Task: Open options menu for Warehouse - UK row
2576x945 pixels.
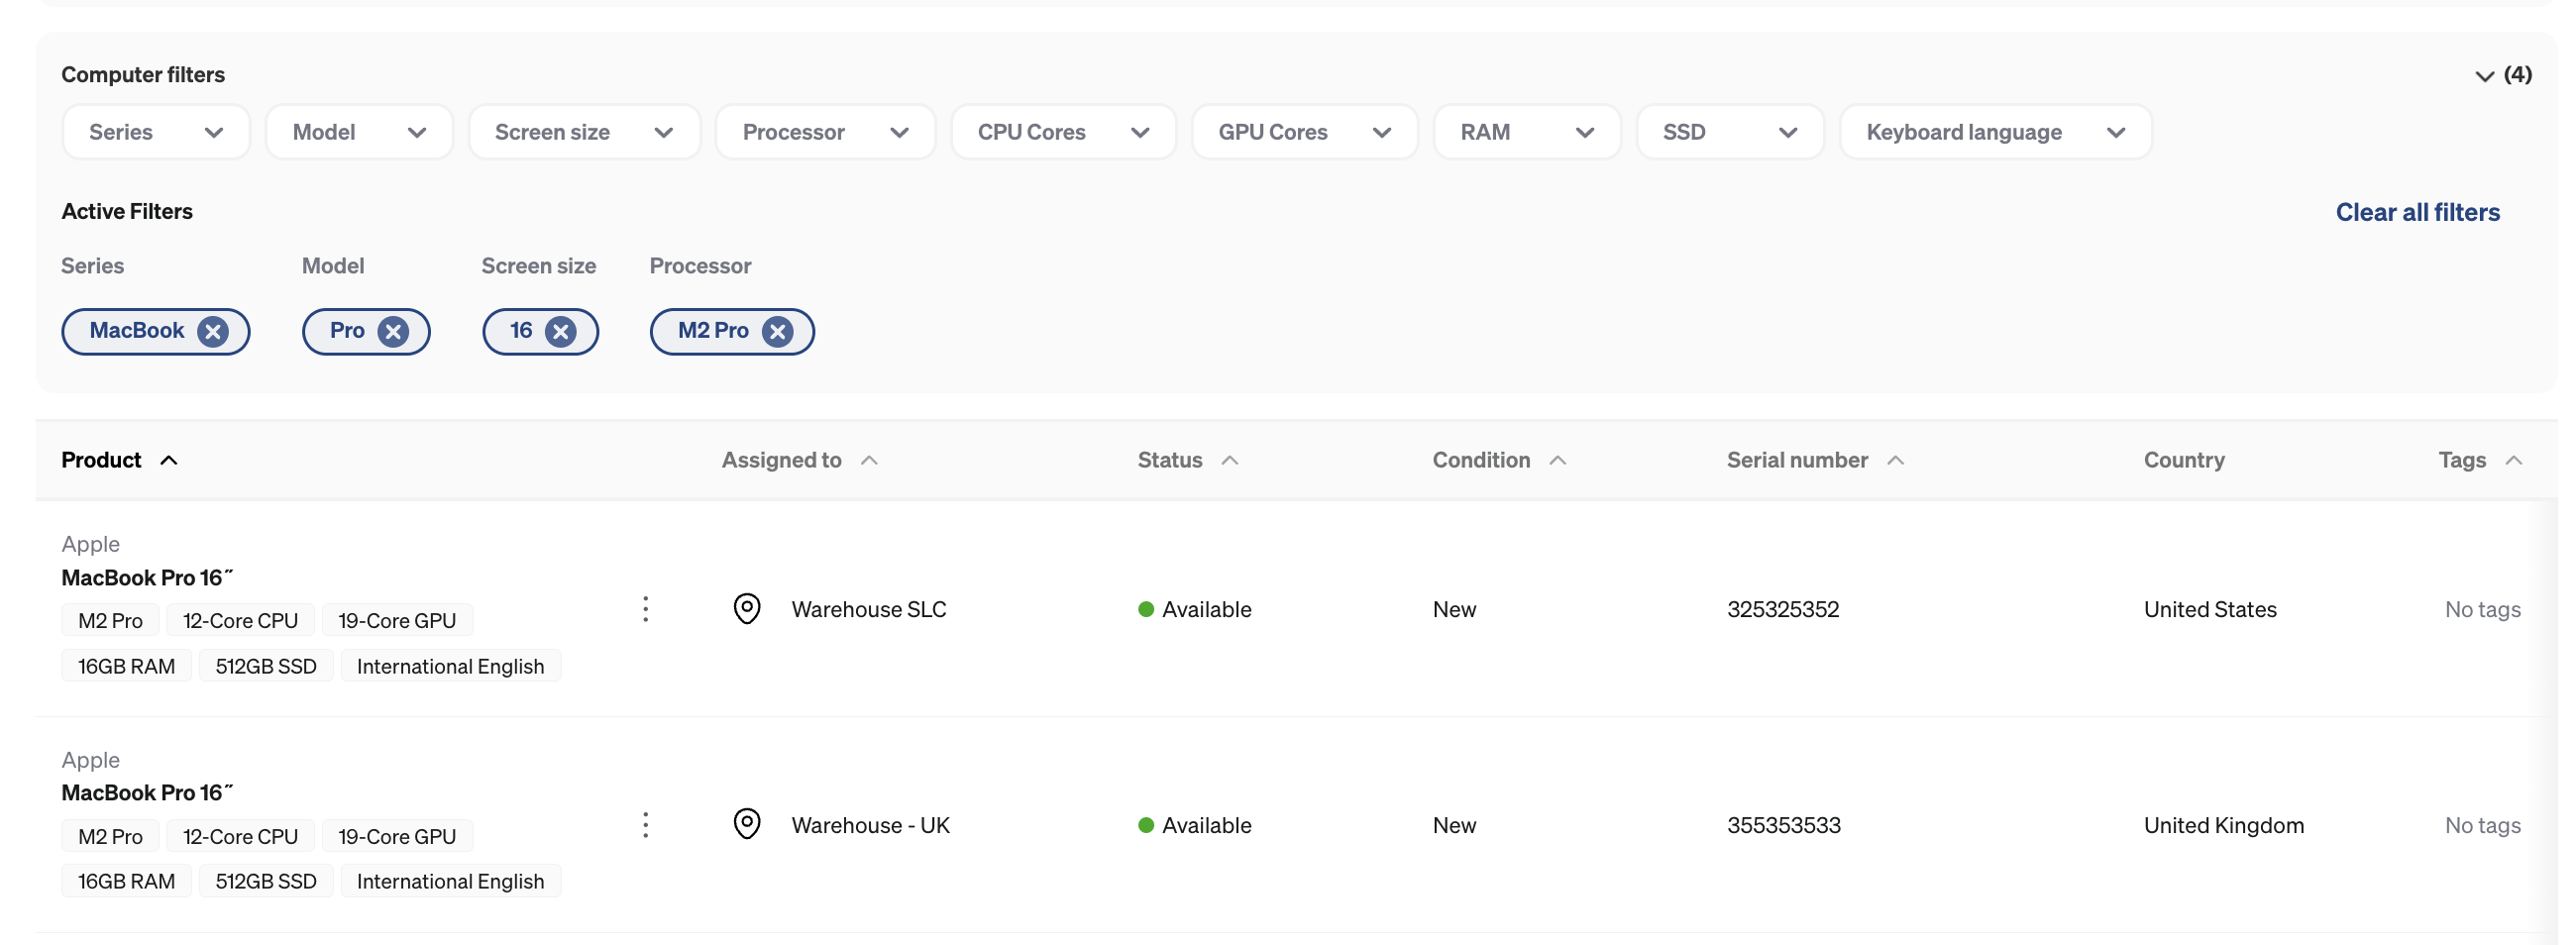Action: click(646, 825)
